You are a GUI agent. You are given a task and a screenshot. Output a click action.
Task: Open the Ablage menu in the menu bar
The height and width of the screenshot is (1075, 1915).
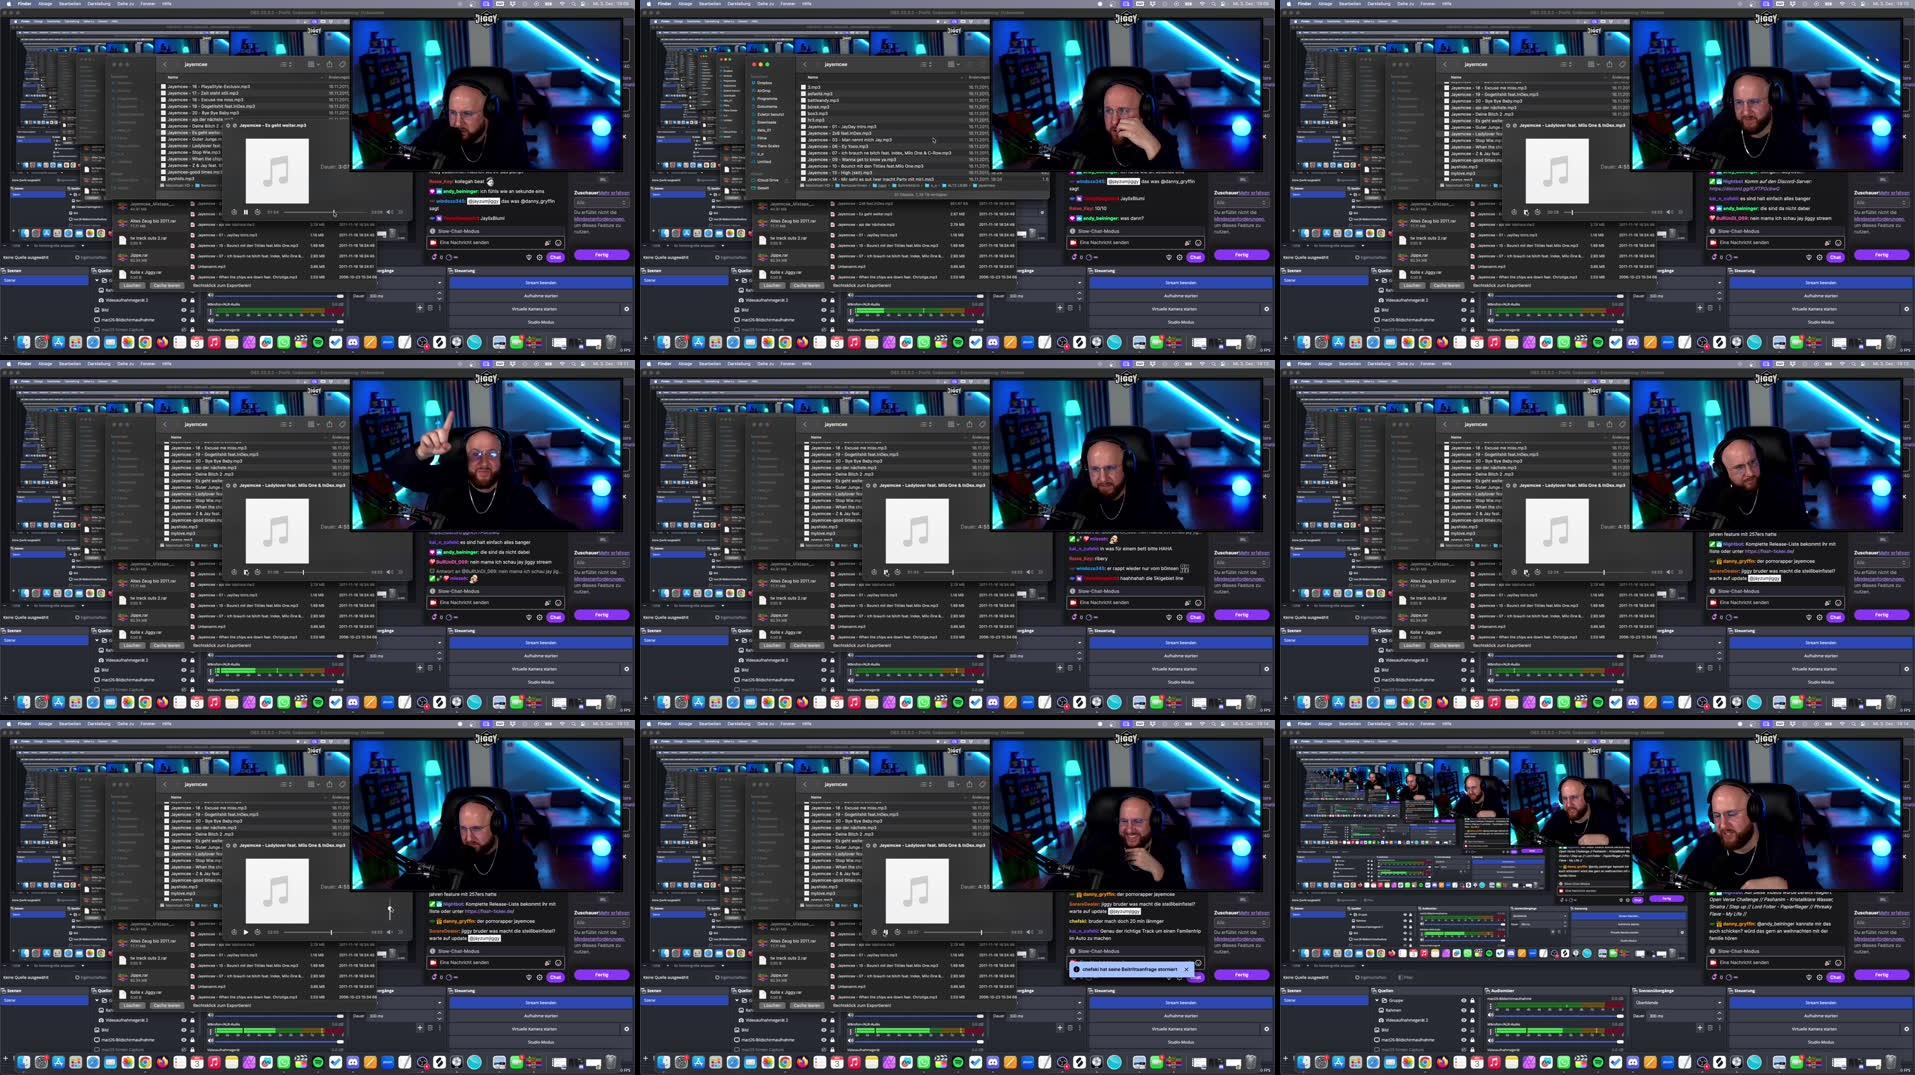pyautogui.click(x=45, y=4)
